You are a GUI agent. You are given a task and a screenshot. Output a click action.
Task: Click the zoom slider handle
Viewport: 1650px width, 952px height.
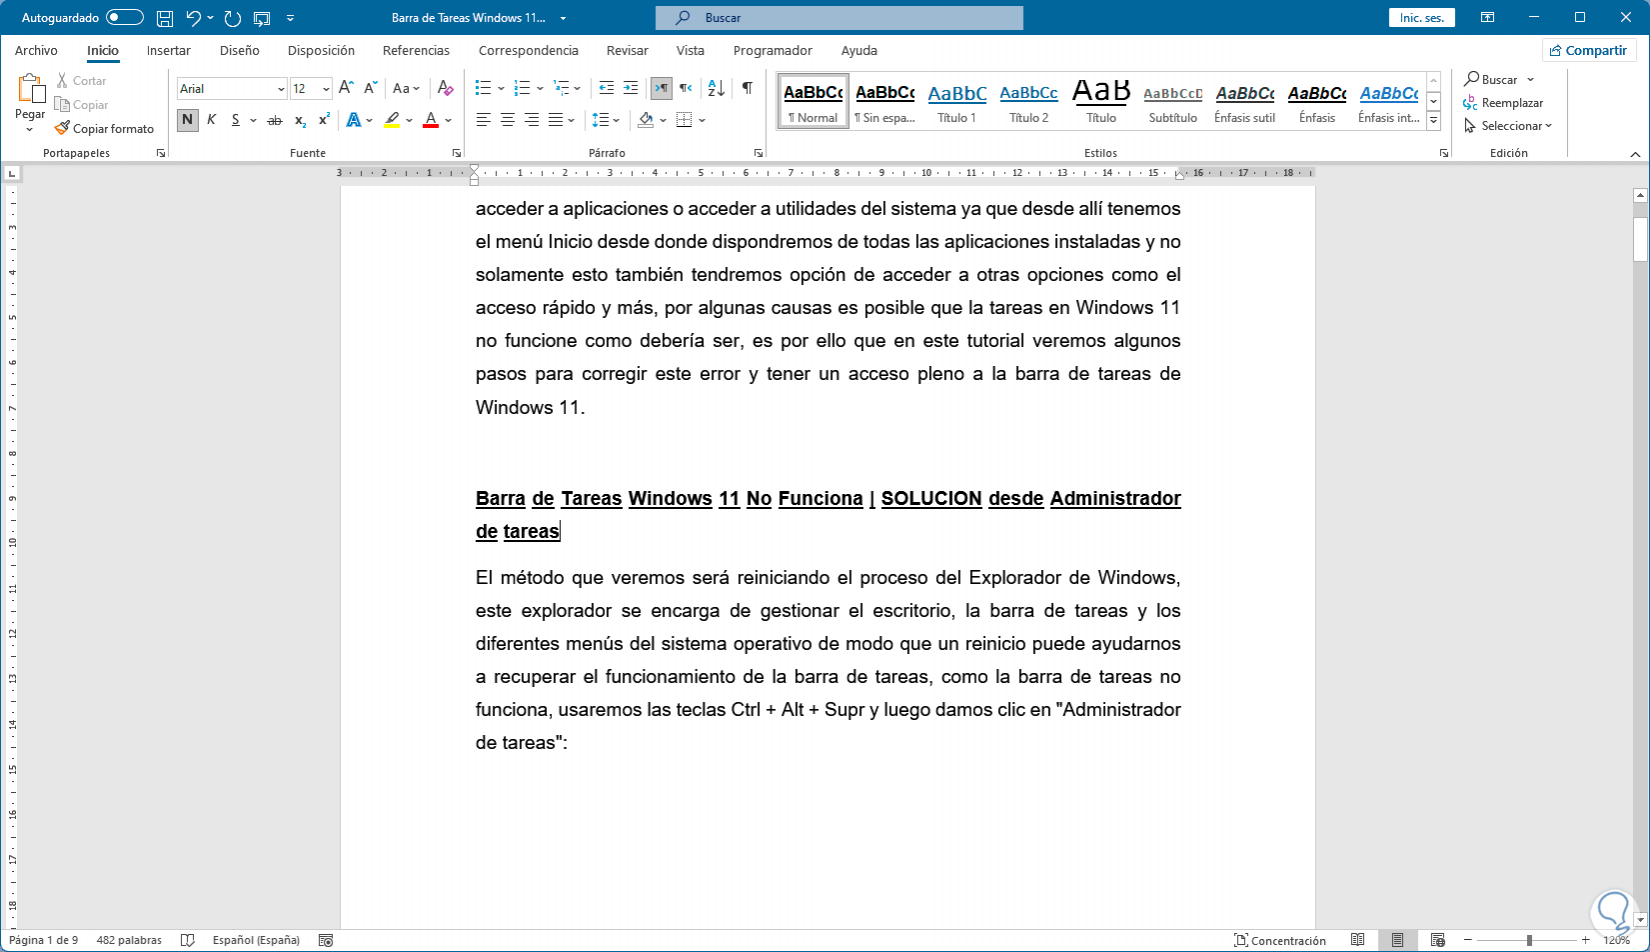(x=1529, y=940)
